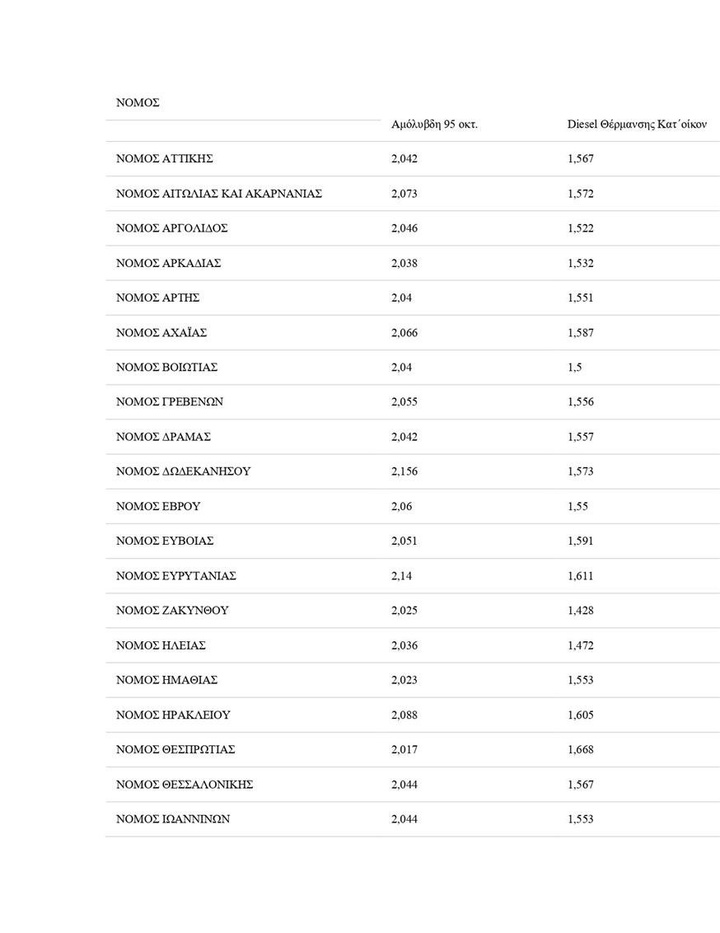Click unleaded price 2,156 for ΔΩΔΕΚΑΝΗΣΟΥ

(x=404, y=471)
